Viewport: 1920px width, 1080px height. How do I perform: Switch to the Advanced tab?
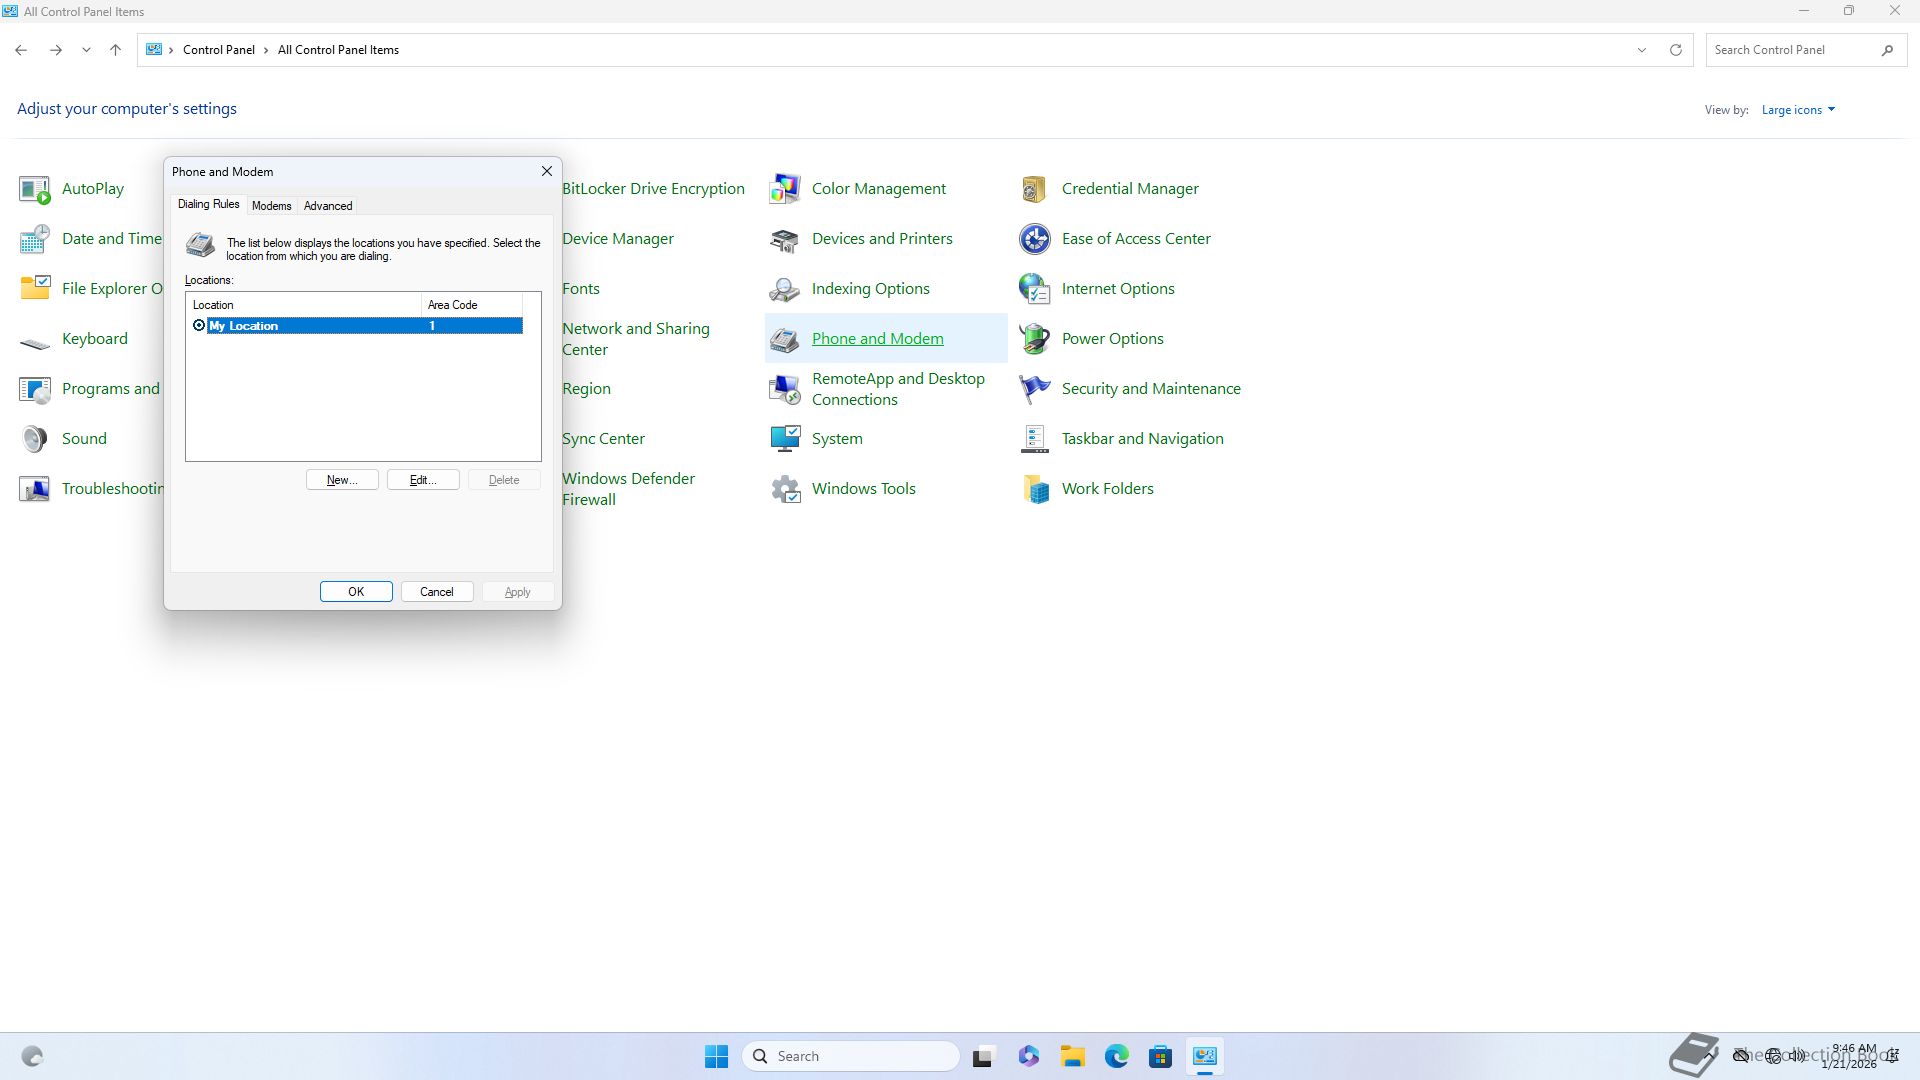coord(328,206)
